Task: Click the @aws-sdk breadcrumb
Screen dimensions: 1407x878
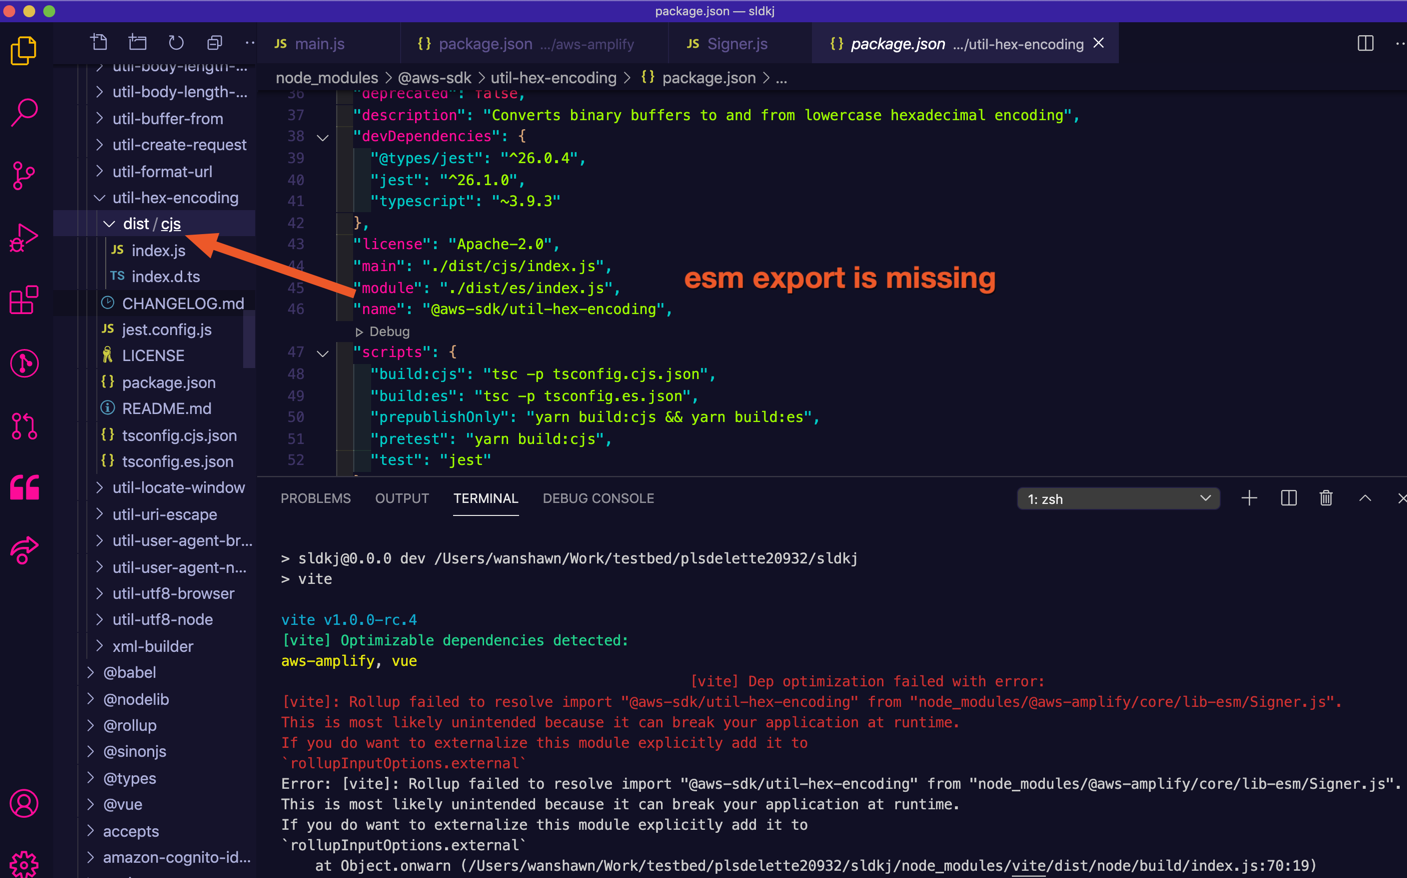Action: [x=434, y=78]
